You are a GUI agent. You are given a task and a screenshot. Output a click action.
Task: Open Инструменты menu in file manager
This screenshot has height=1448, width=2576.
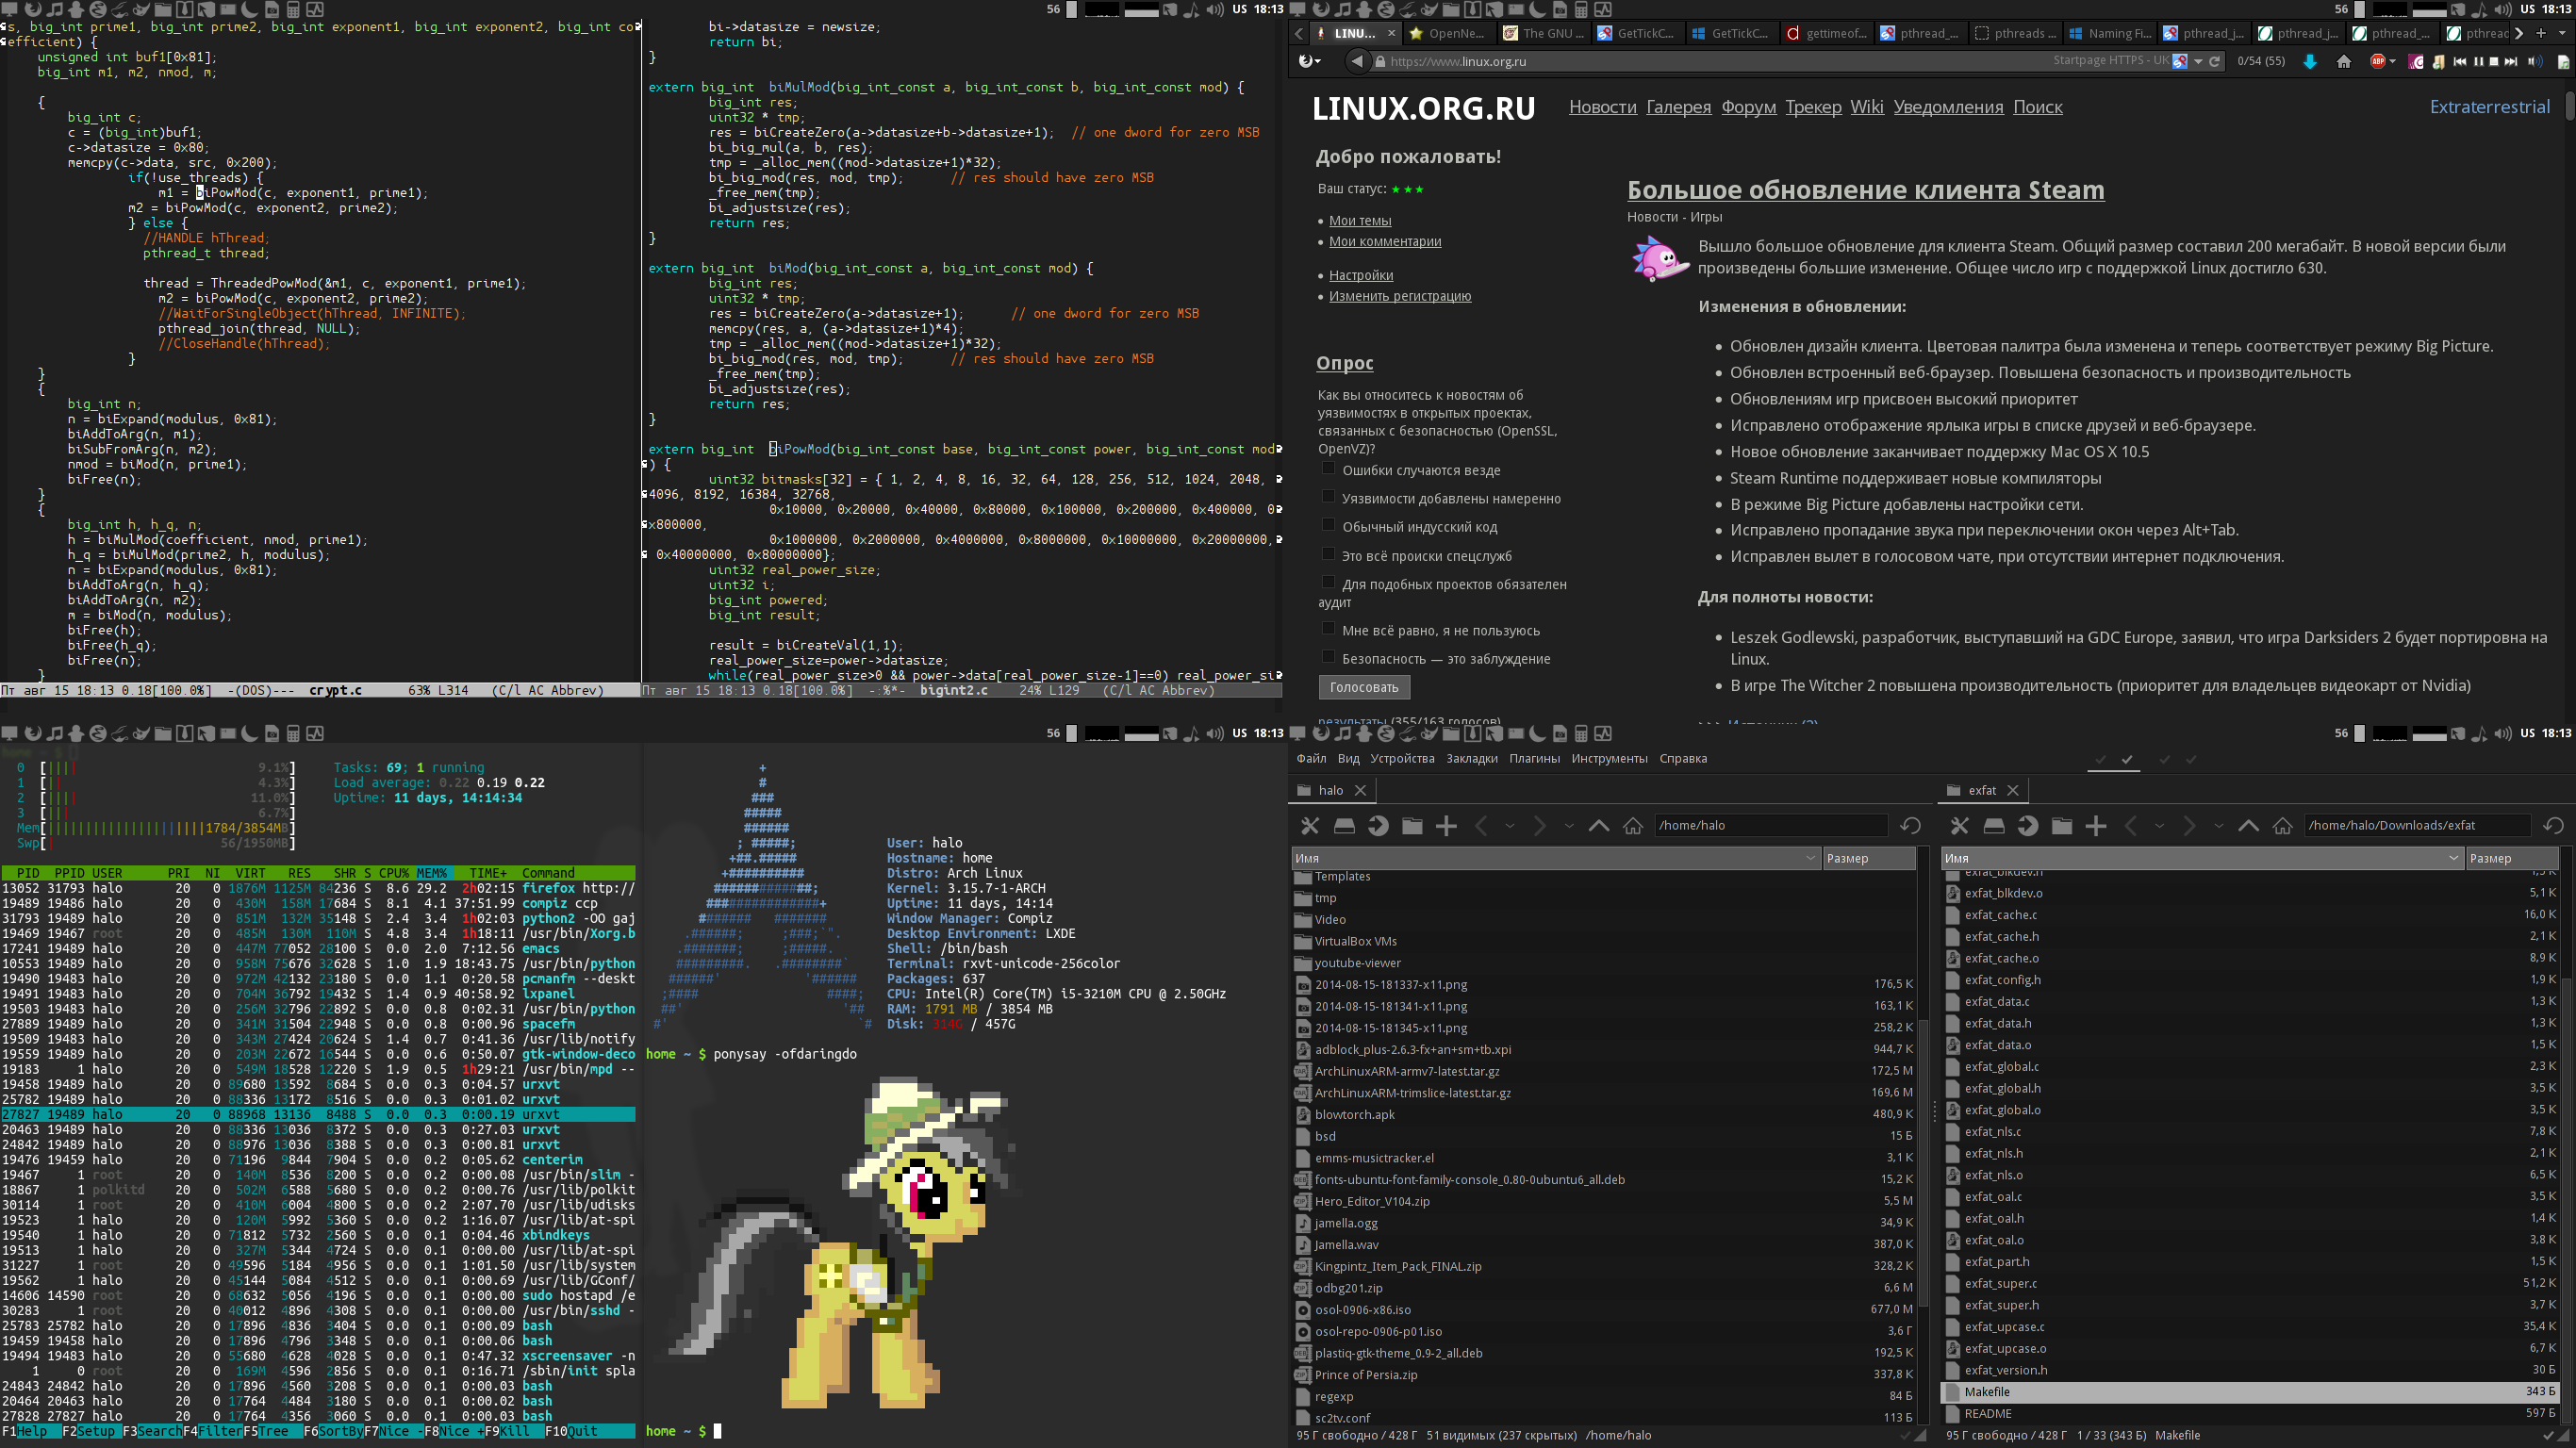pos(1609,759)
